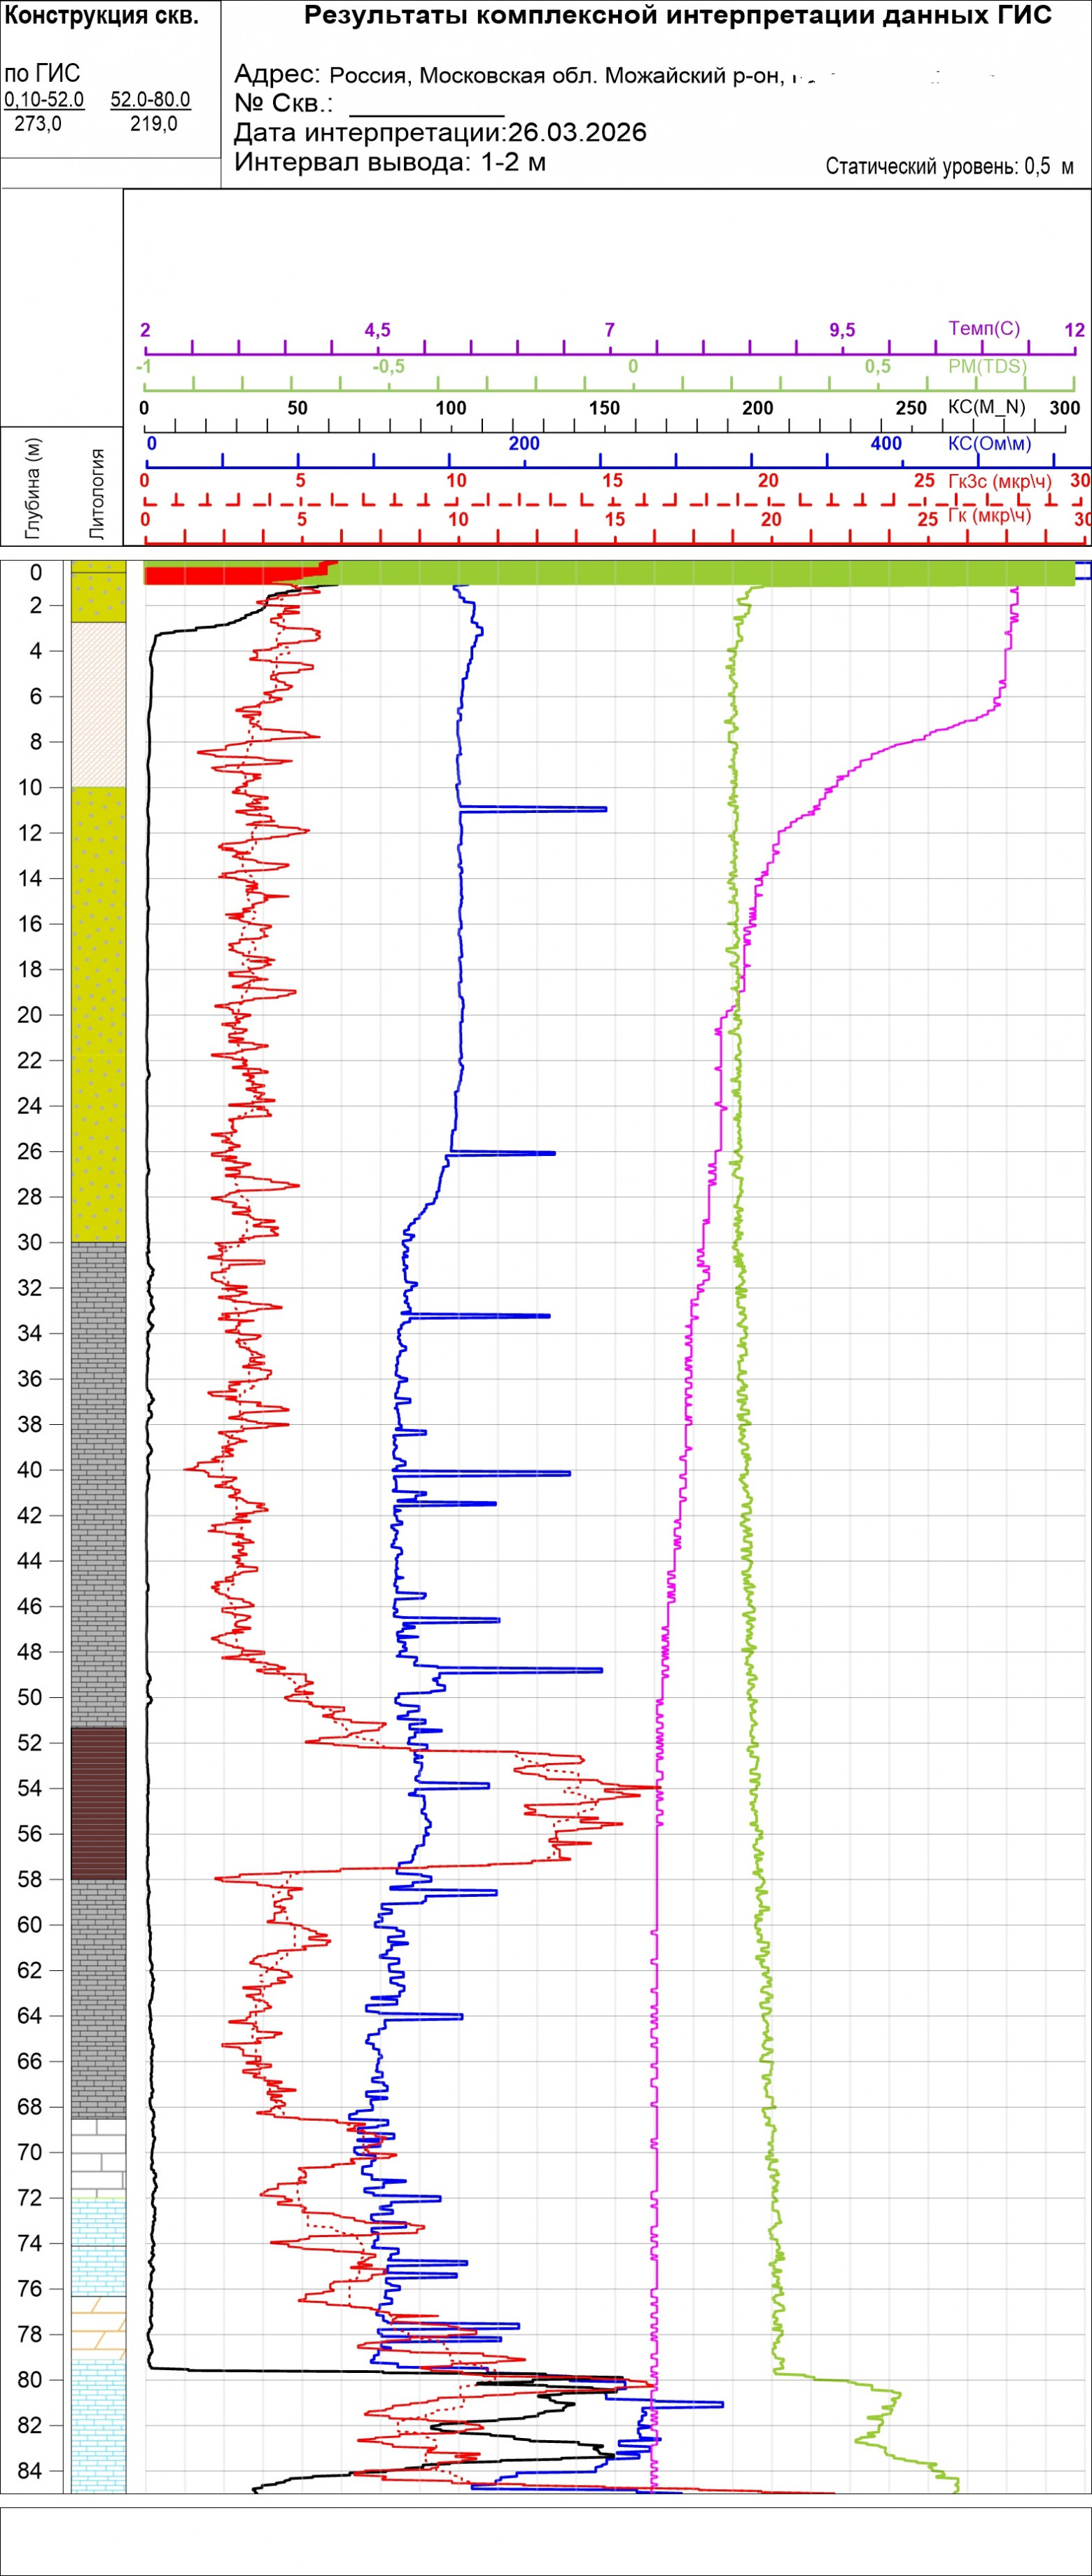The image size is (1092, 2576).
Task: Select the "-0,5" tick on PM(TDS) scale
Action: (x=388, y=367)
